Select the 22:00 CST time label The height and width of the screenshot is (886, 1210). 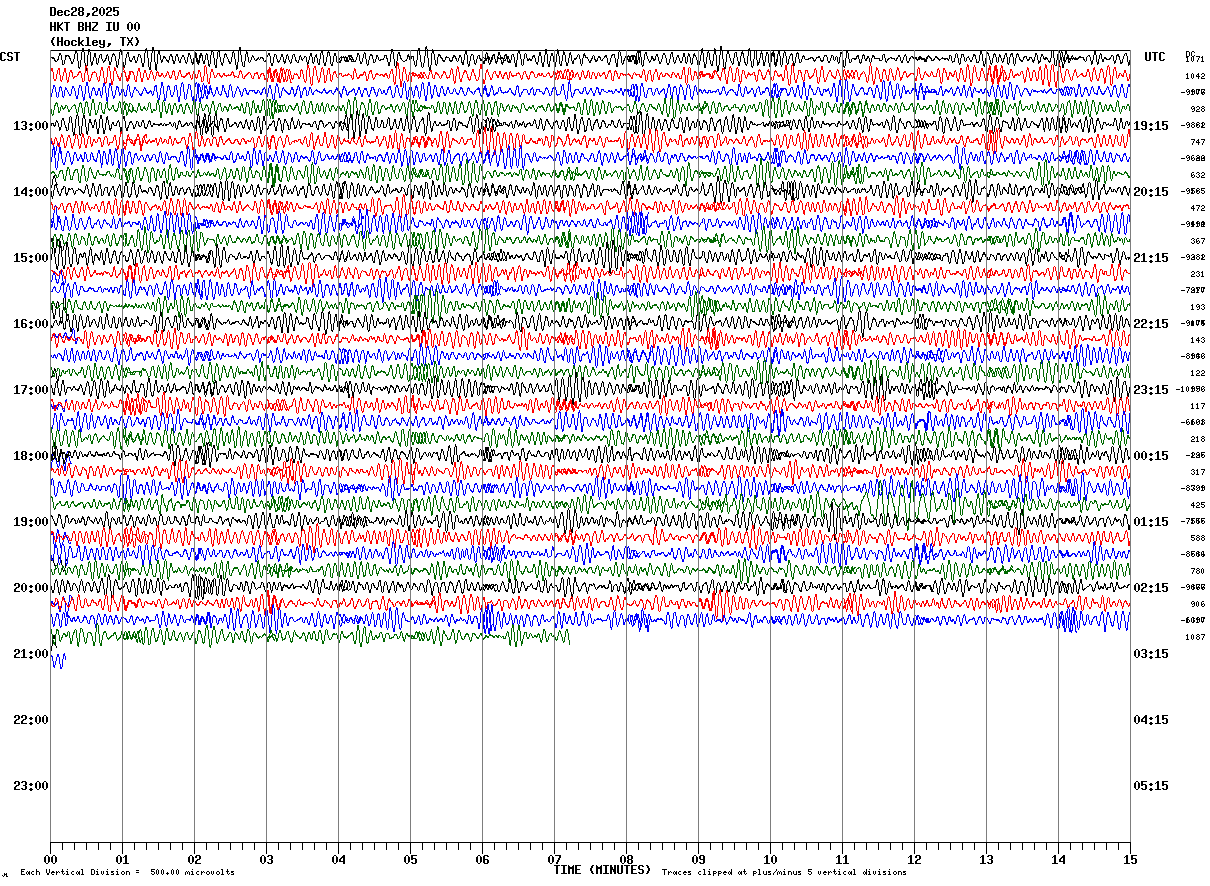point(31,720)
